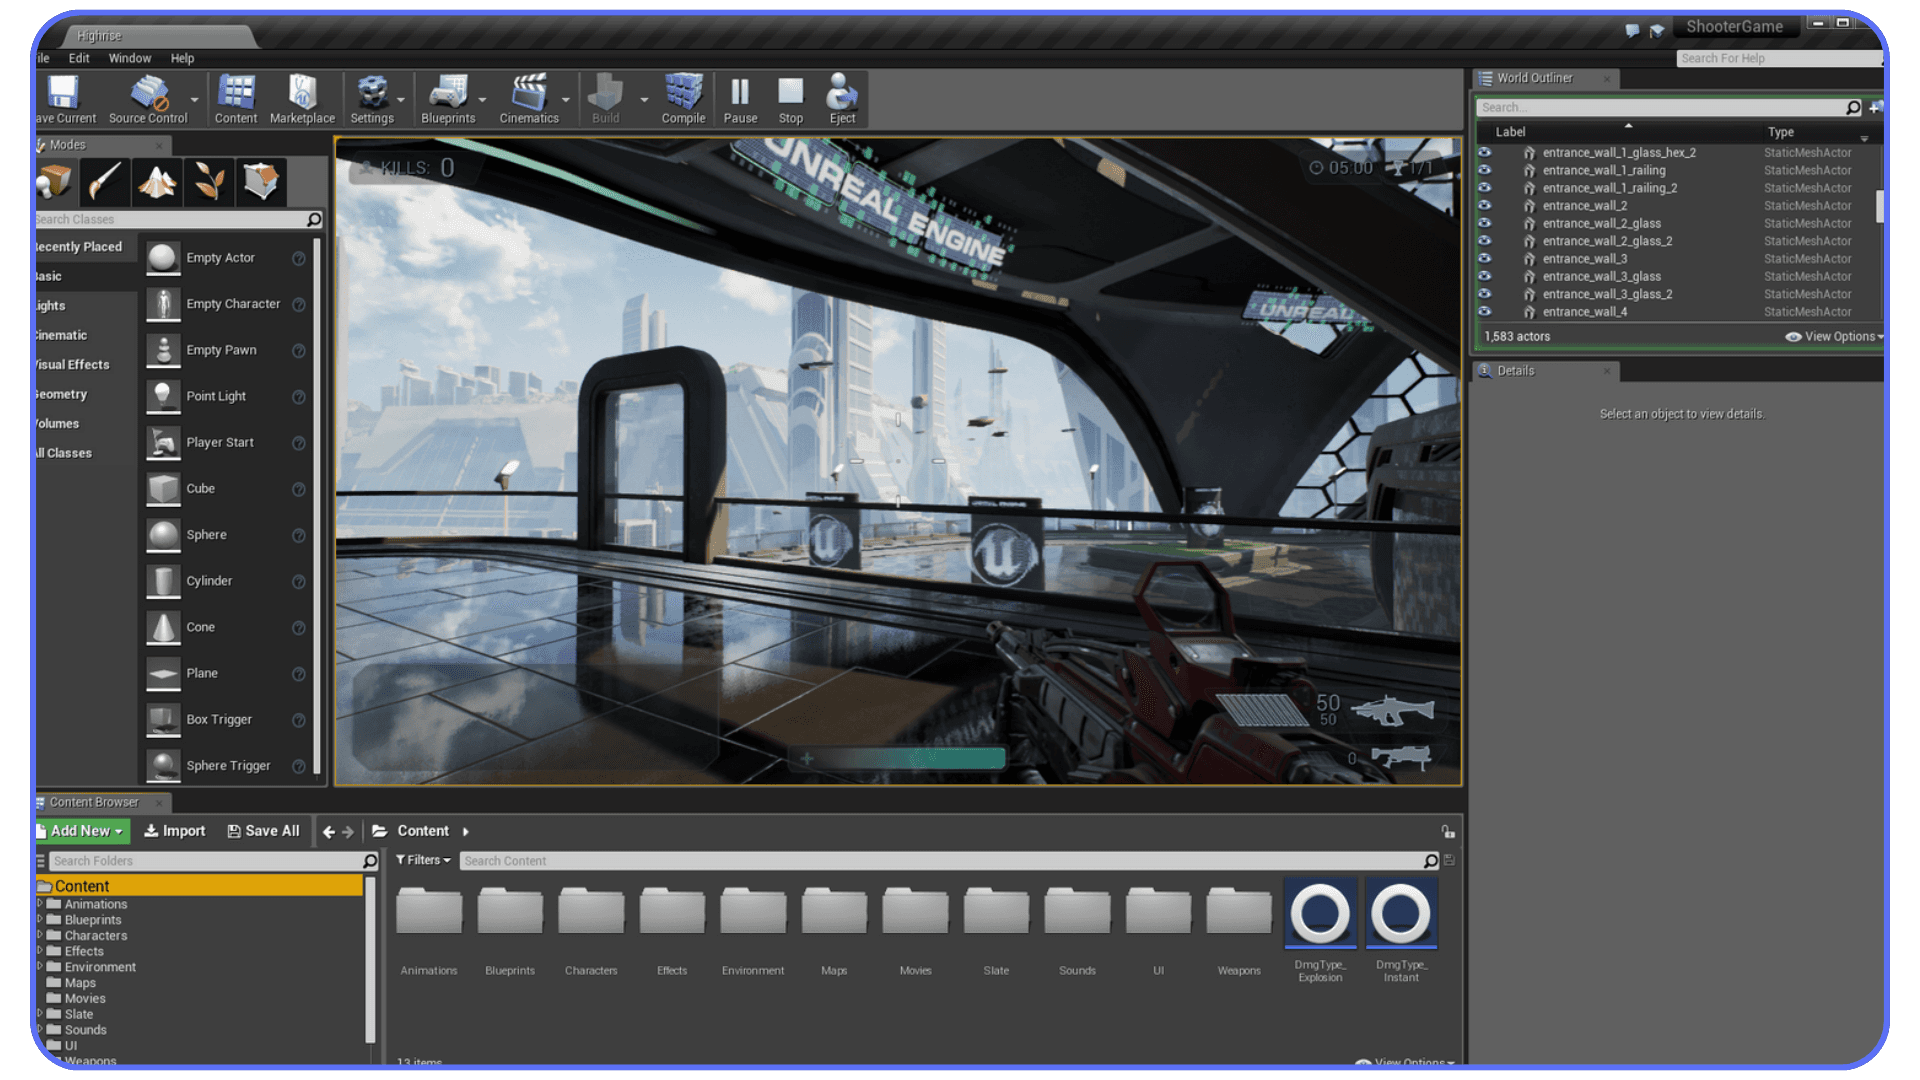Toggle entrance_wall_4 visibility in the outliner
This screenshot has width=1920, height=1080.
[x=1484, y=311]
